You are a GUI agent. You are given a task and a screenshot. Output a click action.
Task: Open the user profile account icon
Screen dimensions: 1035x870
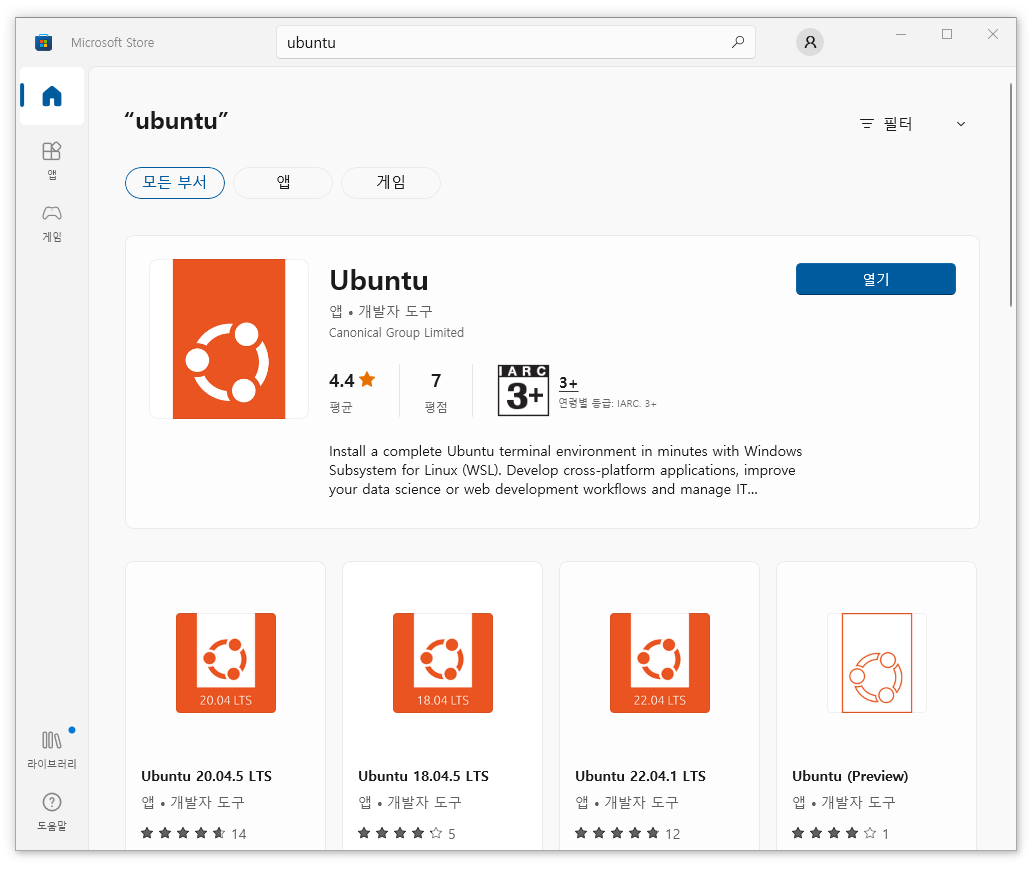click(x=810, y=42)
